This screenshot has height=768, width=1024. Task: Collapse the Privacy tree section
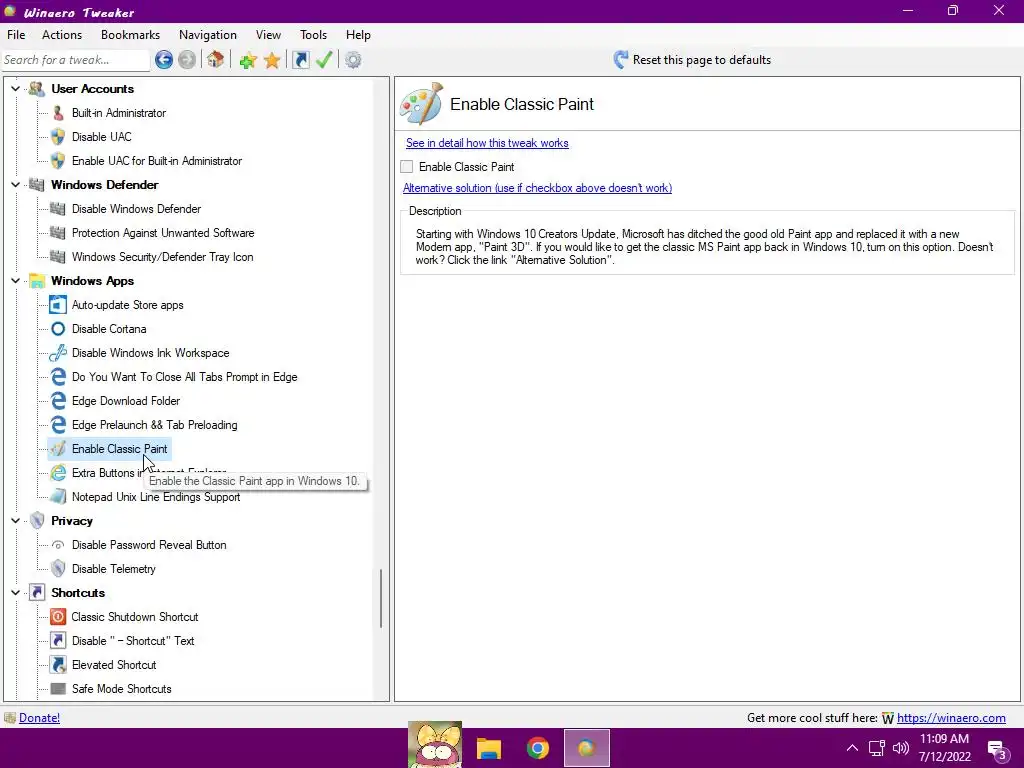tap(16, 521)
